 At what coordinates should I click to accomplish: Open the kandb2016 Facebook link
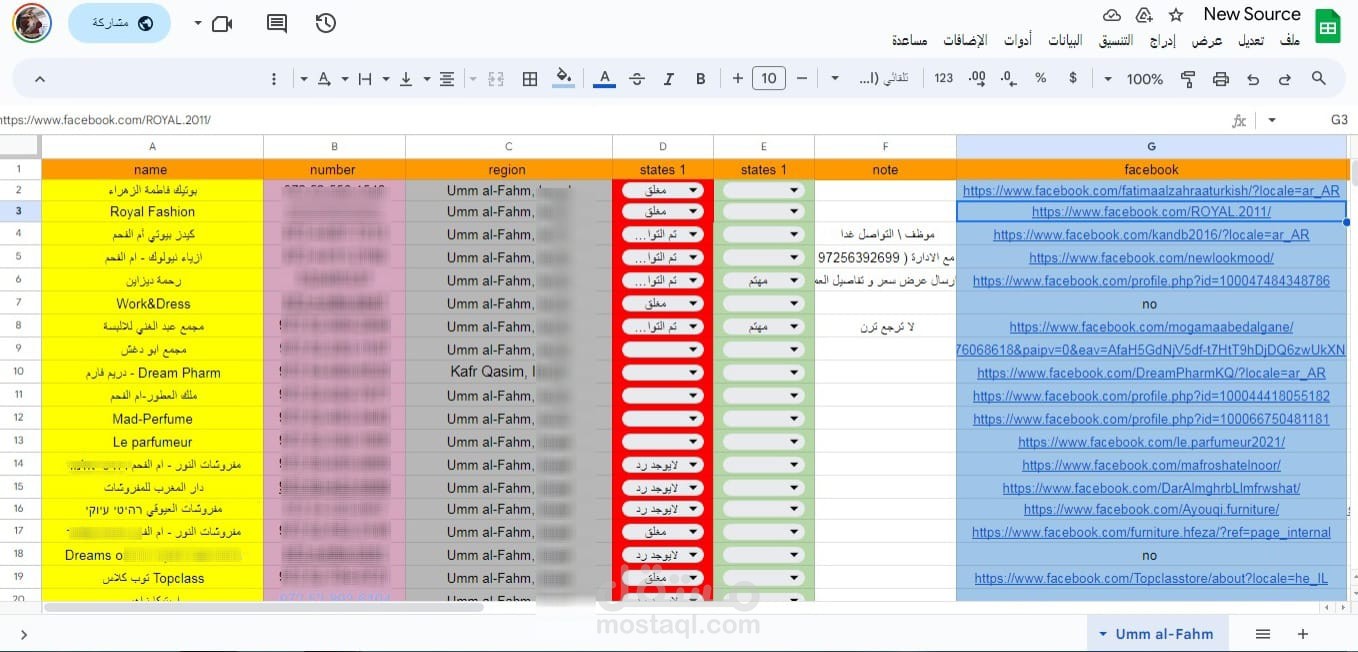(x=1151, y=235)
